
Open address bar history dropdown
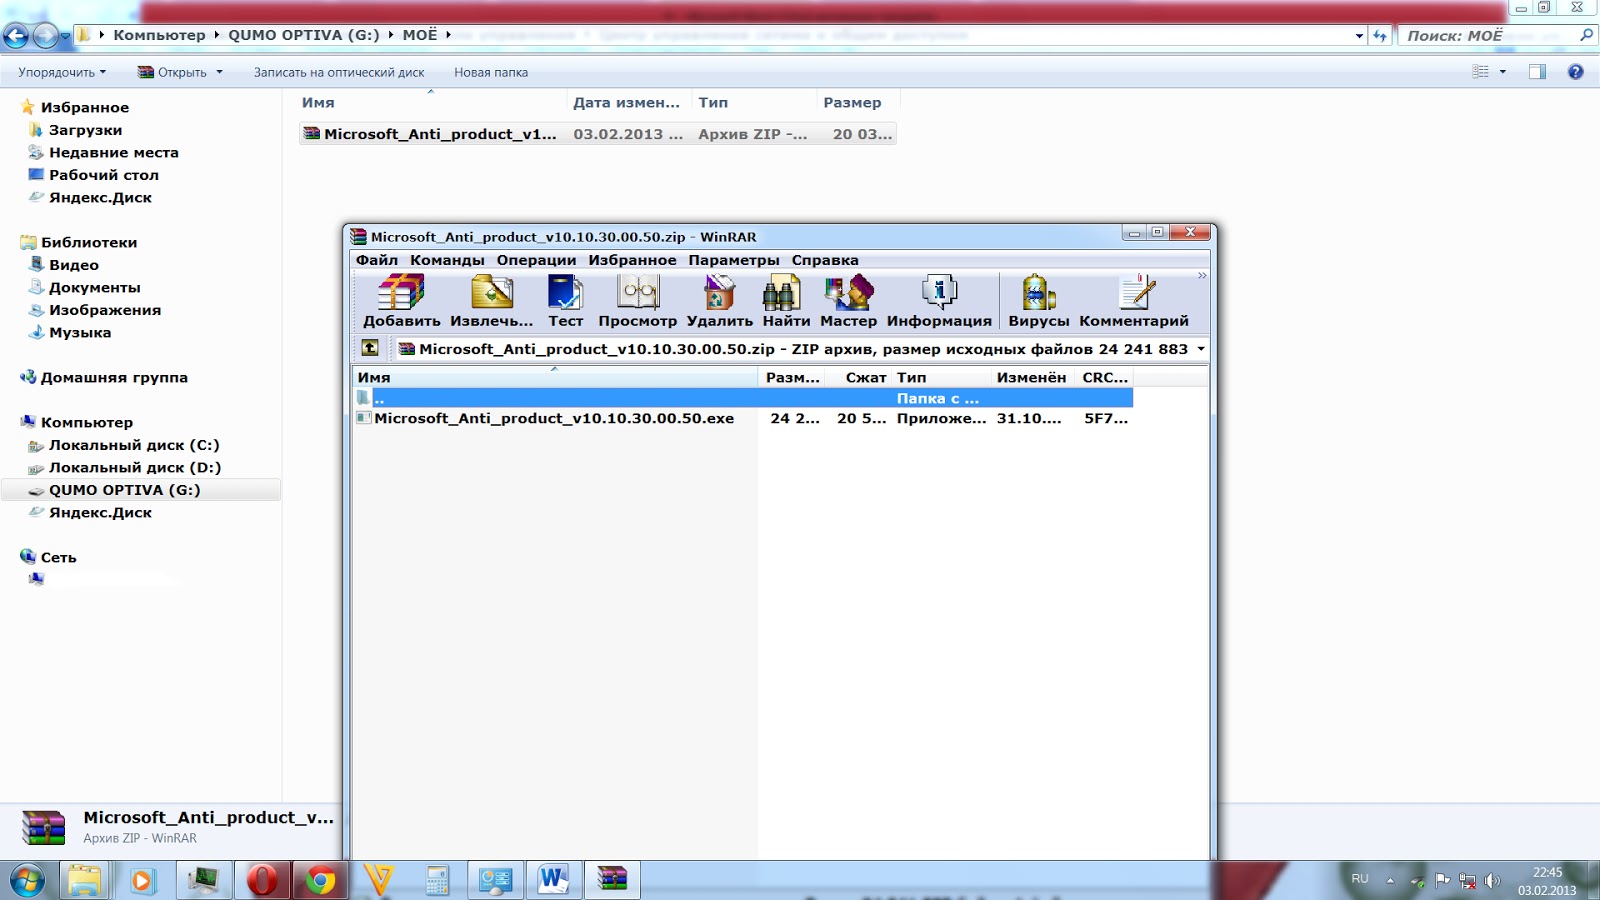(x=1359, y=35)
